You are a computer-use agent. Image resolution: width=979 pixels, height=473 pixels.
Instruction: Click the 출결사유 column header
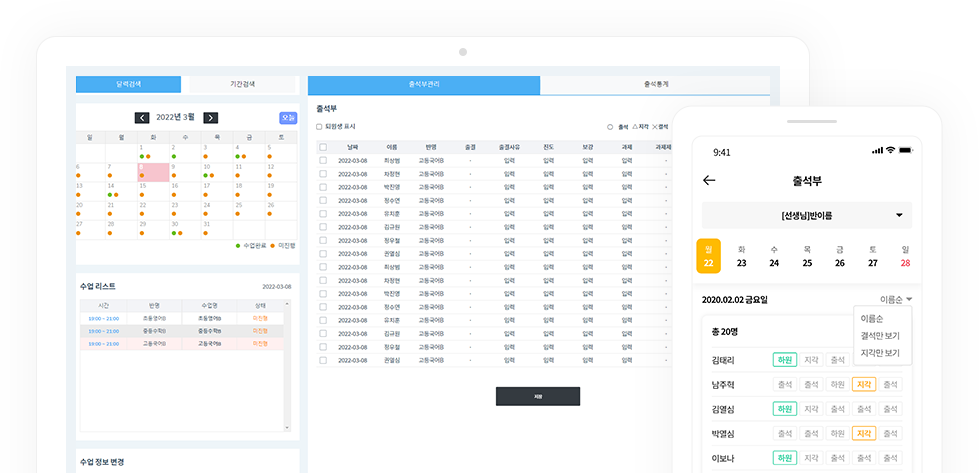point(509,147)
